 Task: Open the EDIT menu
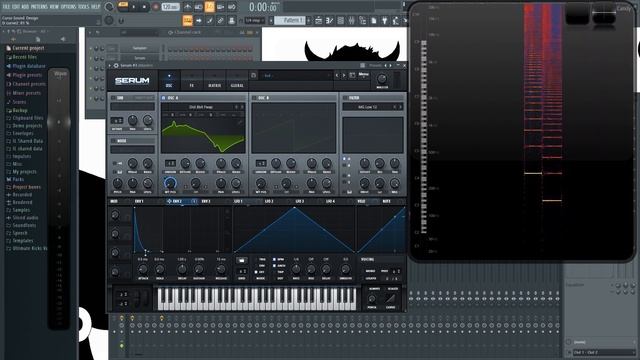[16, 7]
